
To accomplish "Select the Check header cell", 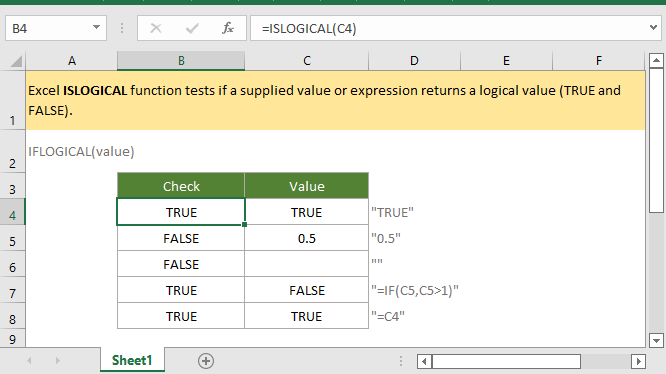I will pos(181,186).
